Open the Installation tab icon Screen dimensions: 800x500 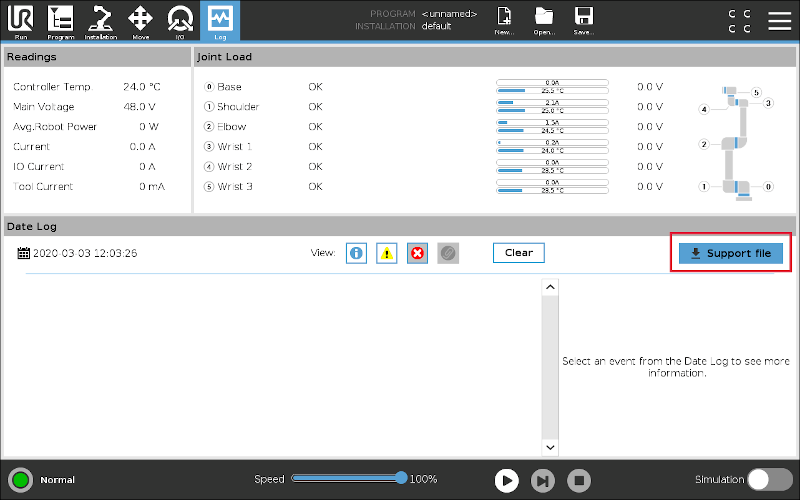pyautogui.click(x=100, y=20)
